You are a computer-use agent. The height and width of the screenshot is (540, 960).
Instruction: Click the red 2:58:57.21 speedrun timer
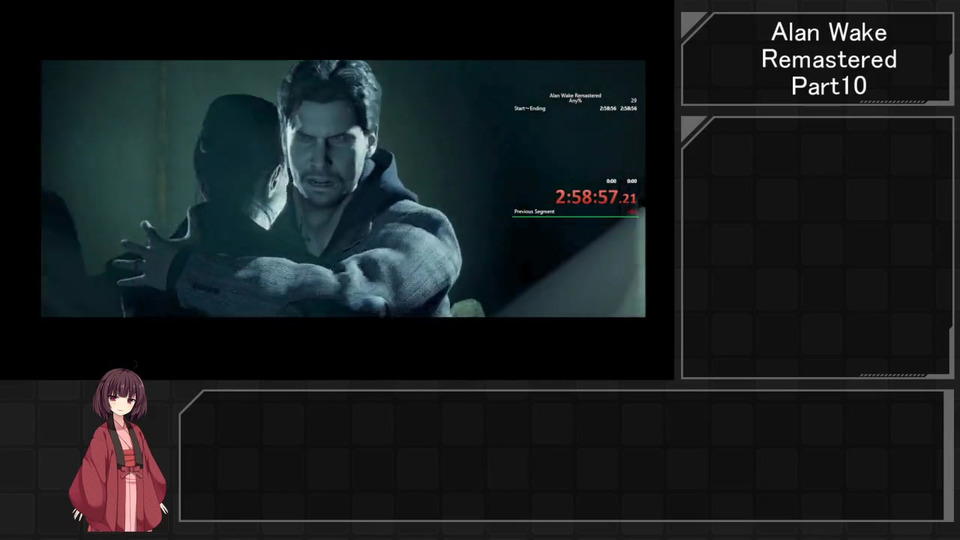596,197
